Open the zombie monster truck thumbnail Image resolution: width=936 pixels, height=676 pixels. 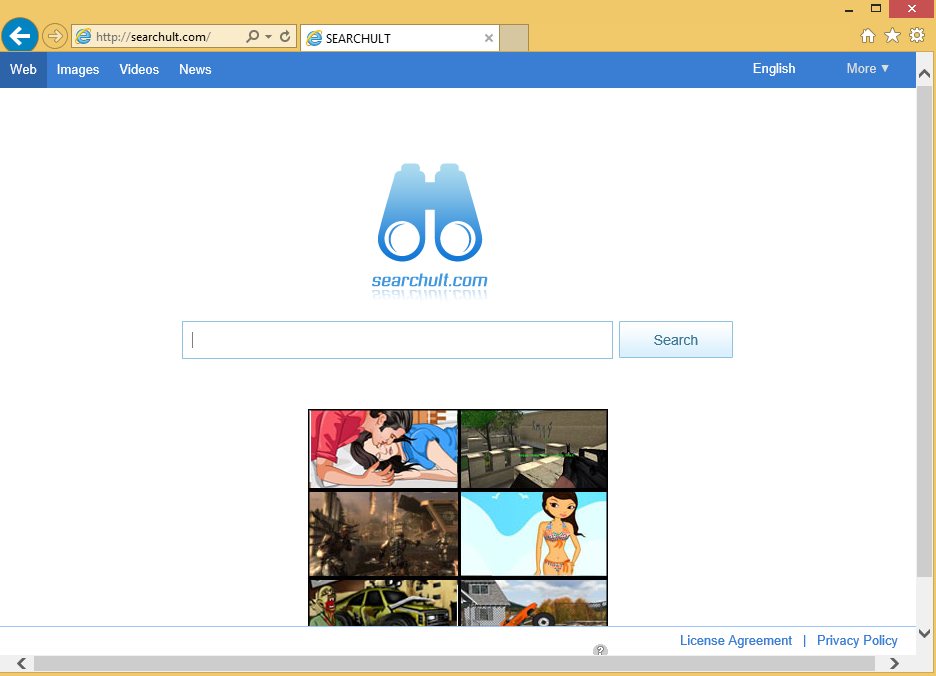[x=383, y=603]
